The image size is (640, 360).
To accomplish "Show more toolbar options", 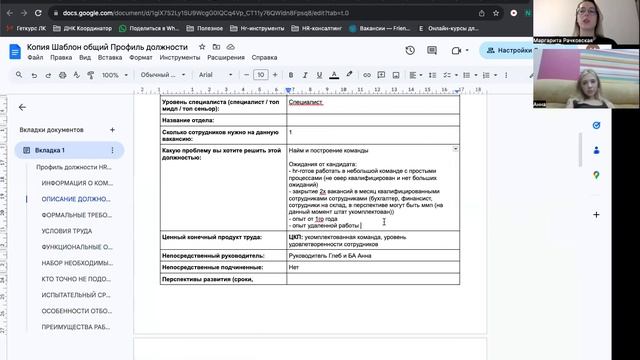I will (x=506, y=75).
